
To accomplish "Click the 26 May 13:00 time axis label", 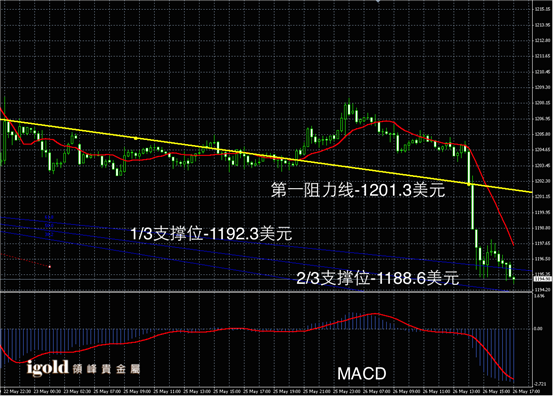I will click(467, 391).
